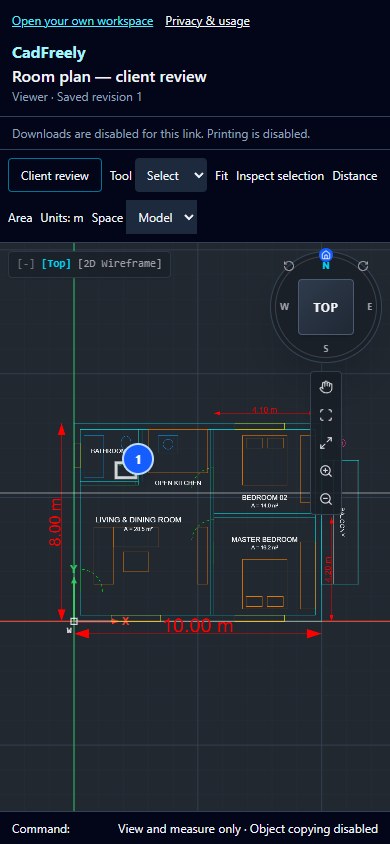Click the 4.10 m dimension text
This screenshot has width=390, height=844.
click(x=264, y=410)
